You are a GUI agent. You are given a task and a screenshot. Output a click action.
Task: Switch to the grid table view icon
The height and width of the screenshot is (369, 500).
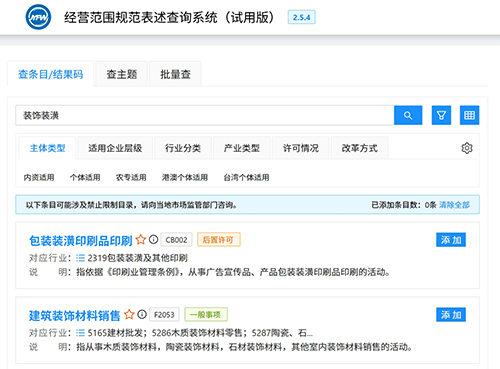coord(469,115)
